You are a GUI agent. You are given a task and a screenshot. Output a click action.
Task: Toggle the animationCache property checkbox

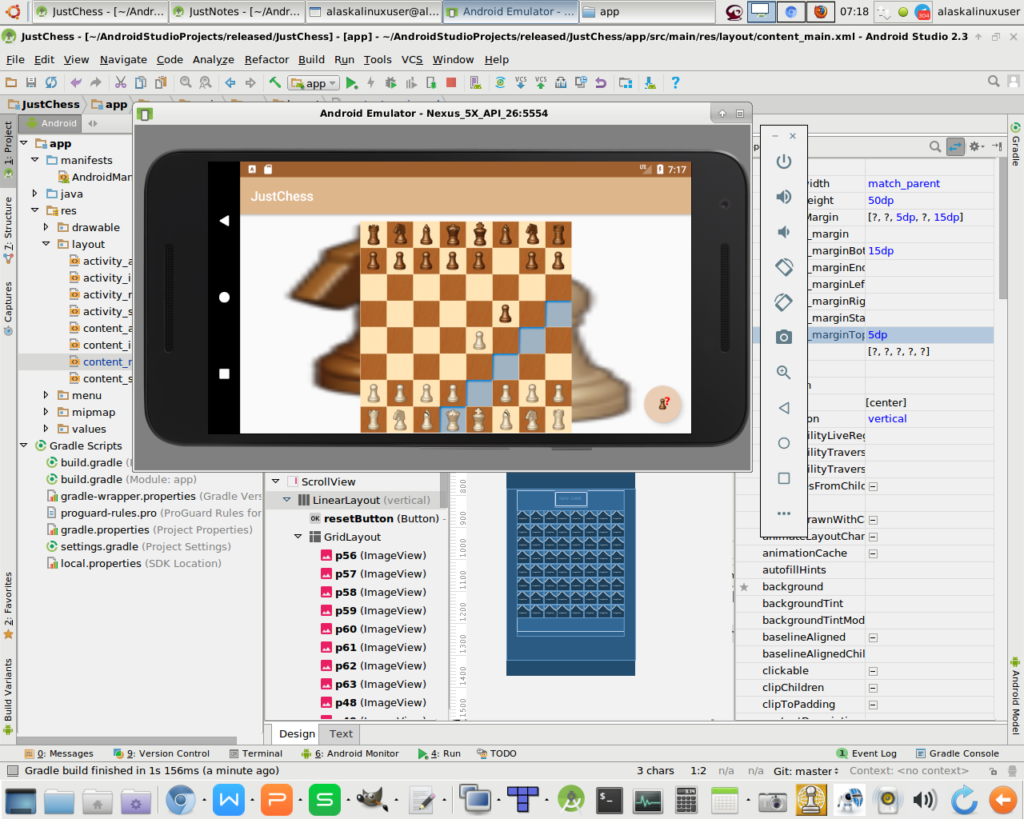pos(872,553)
